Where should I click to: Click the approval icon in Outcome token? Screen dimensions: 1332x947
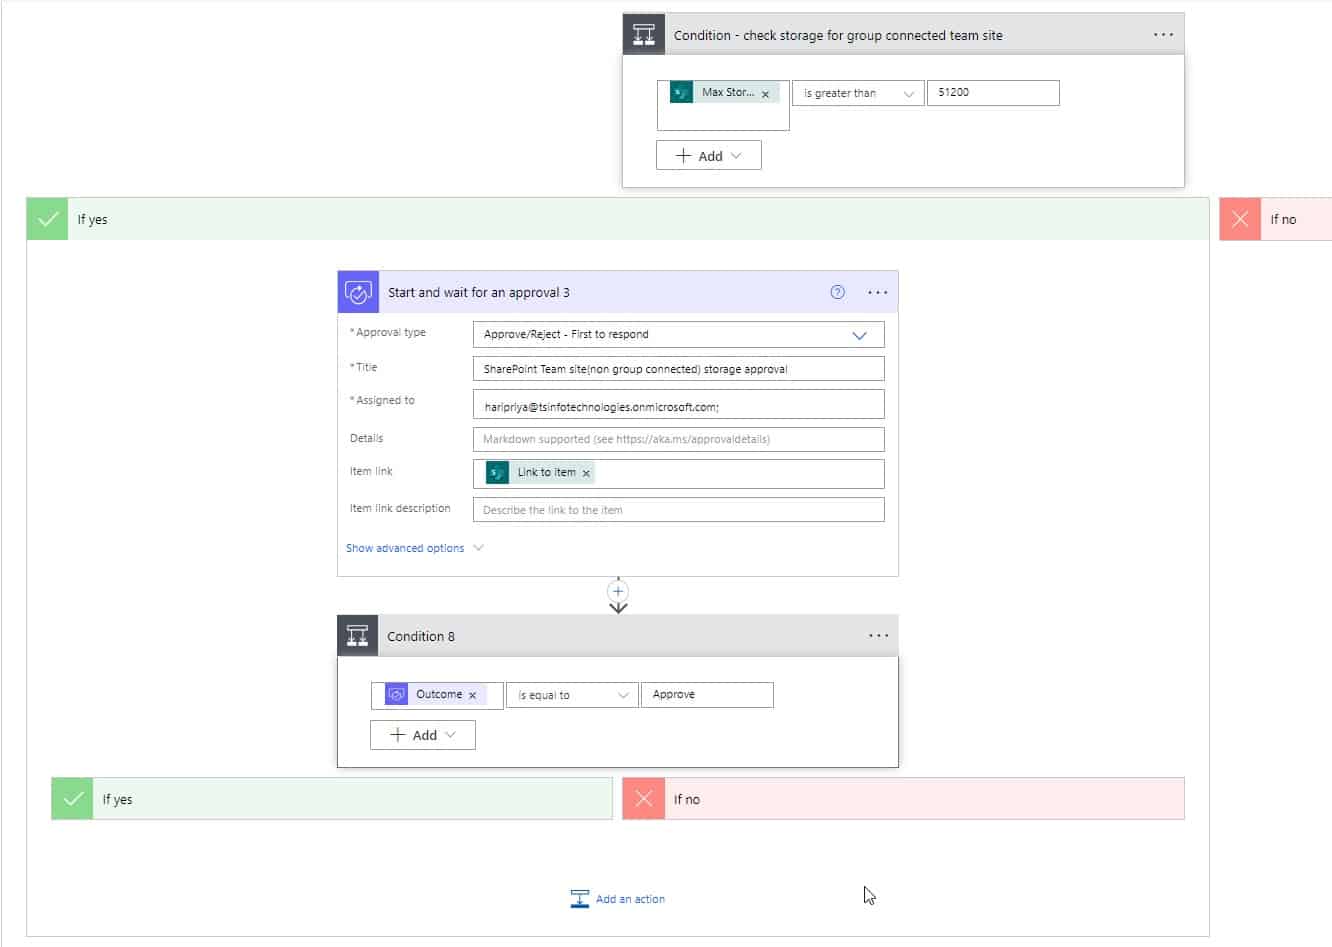point(396,695)
